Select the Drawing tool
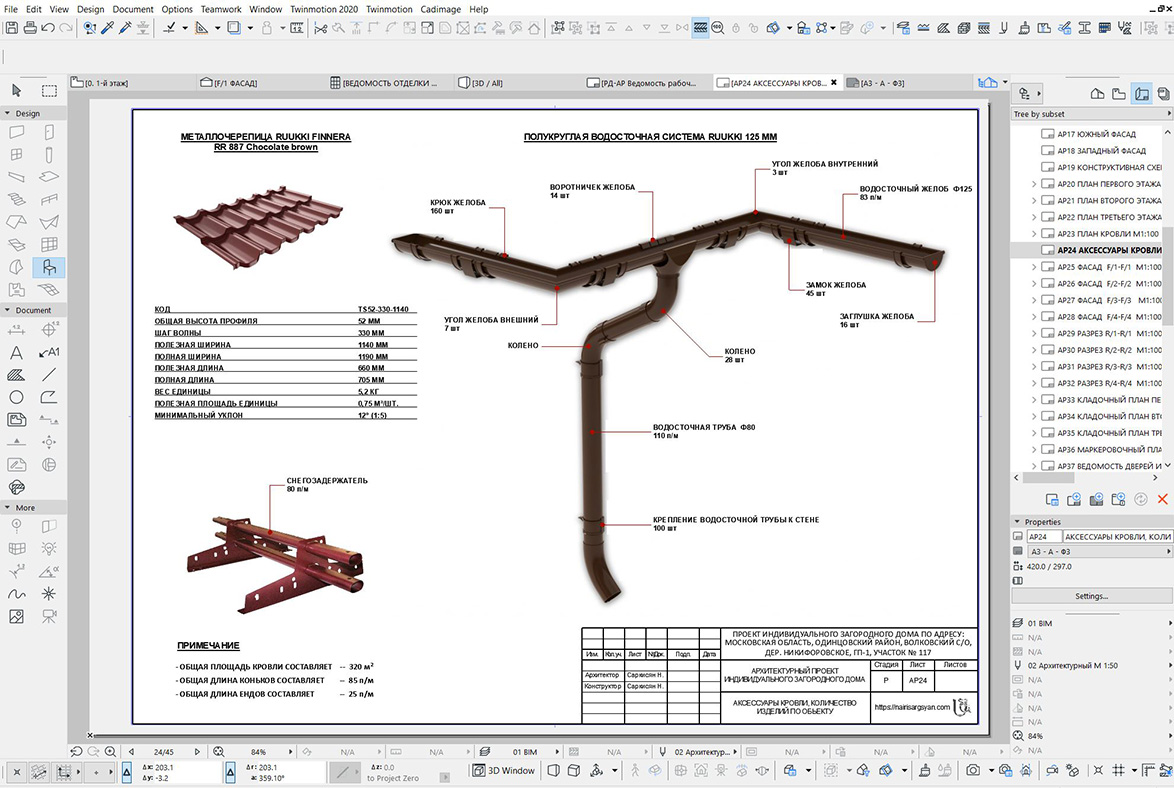 (x=16, y=420)
